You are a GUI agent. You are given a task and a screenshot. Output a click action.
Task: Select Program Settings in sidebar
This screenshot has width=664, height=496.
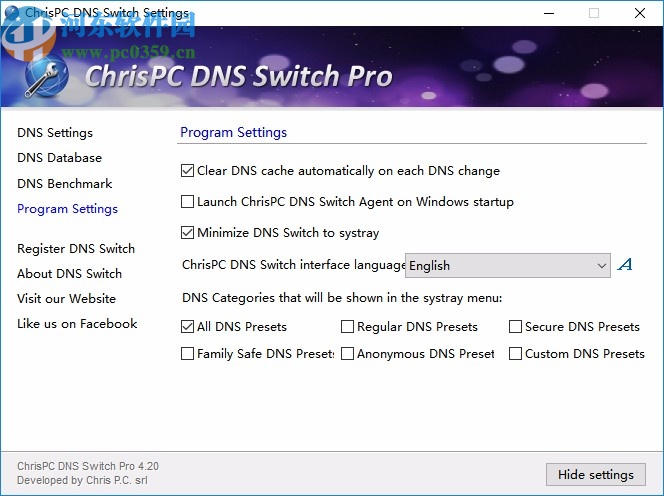tap(67, 209)
